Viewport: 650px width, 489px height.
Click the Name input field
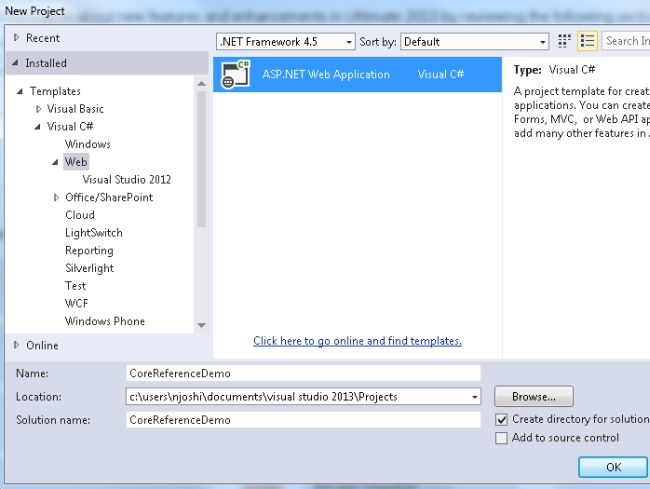[x=303, y=373]
